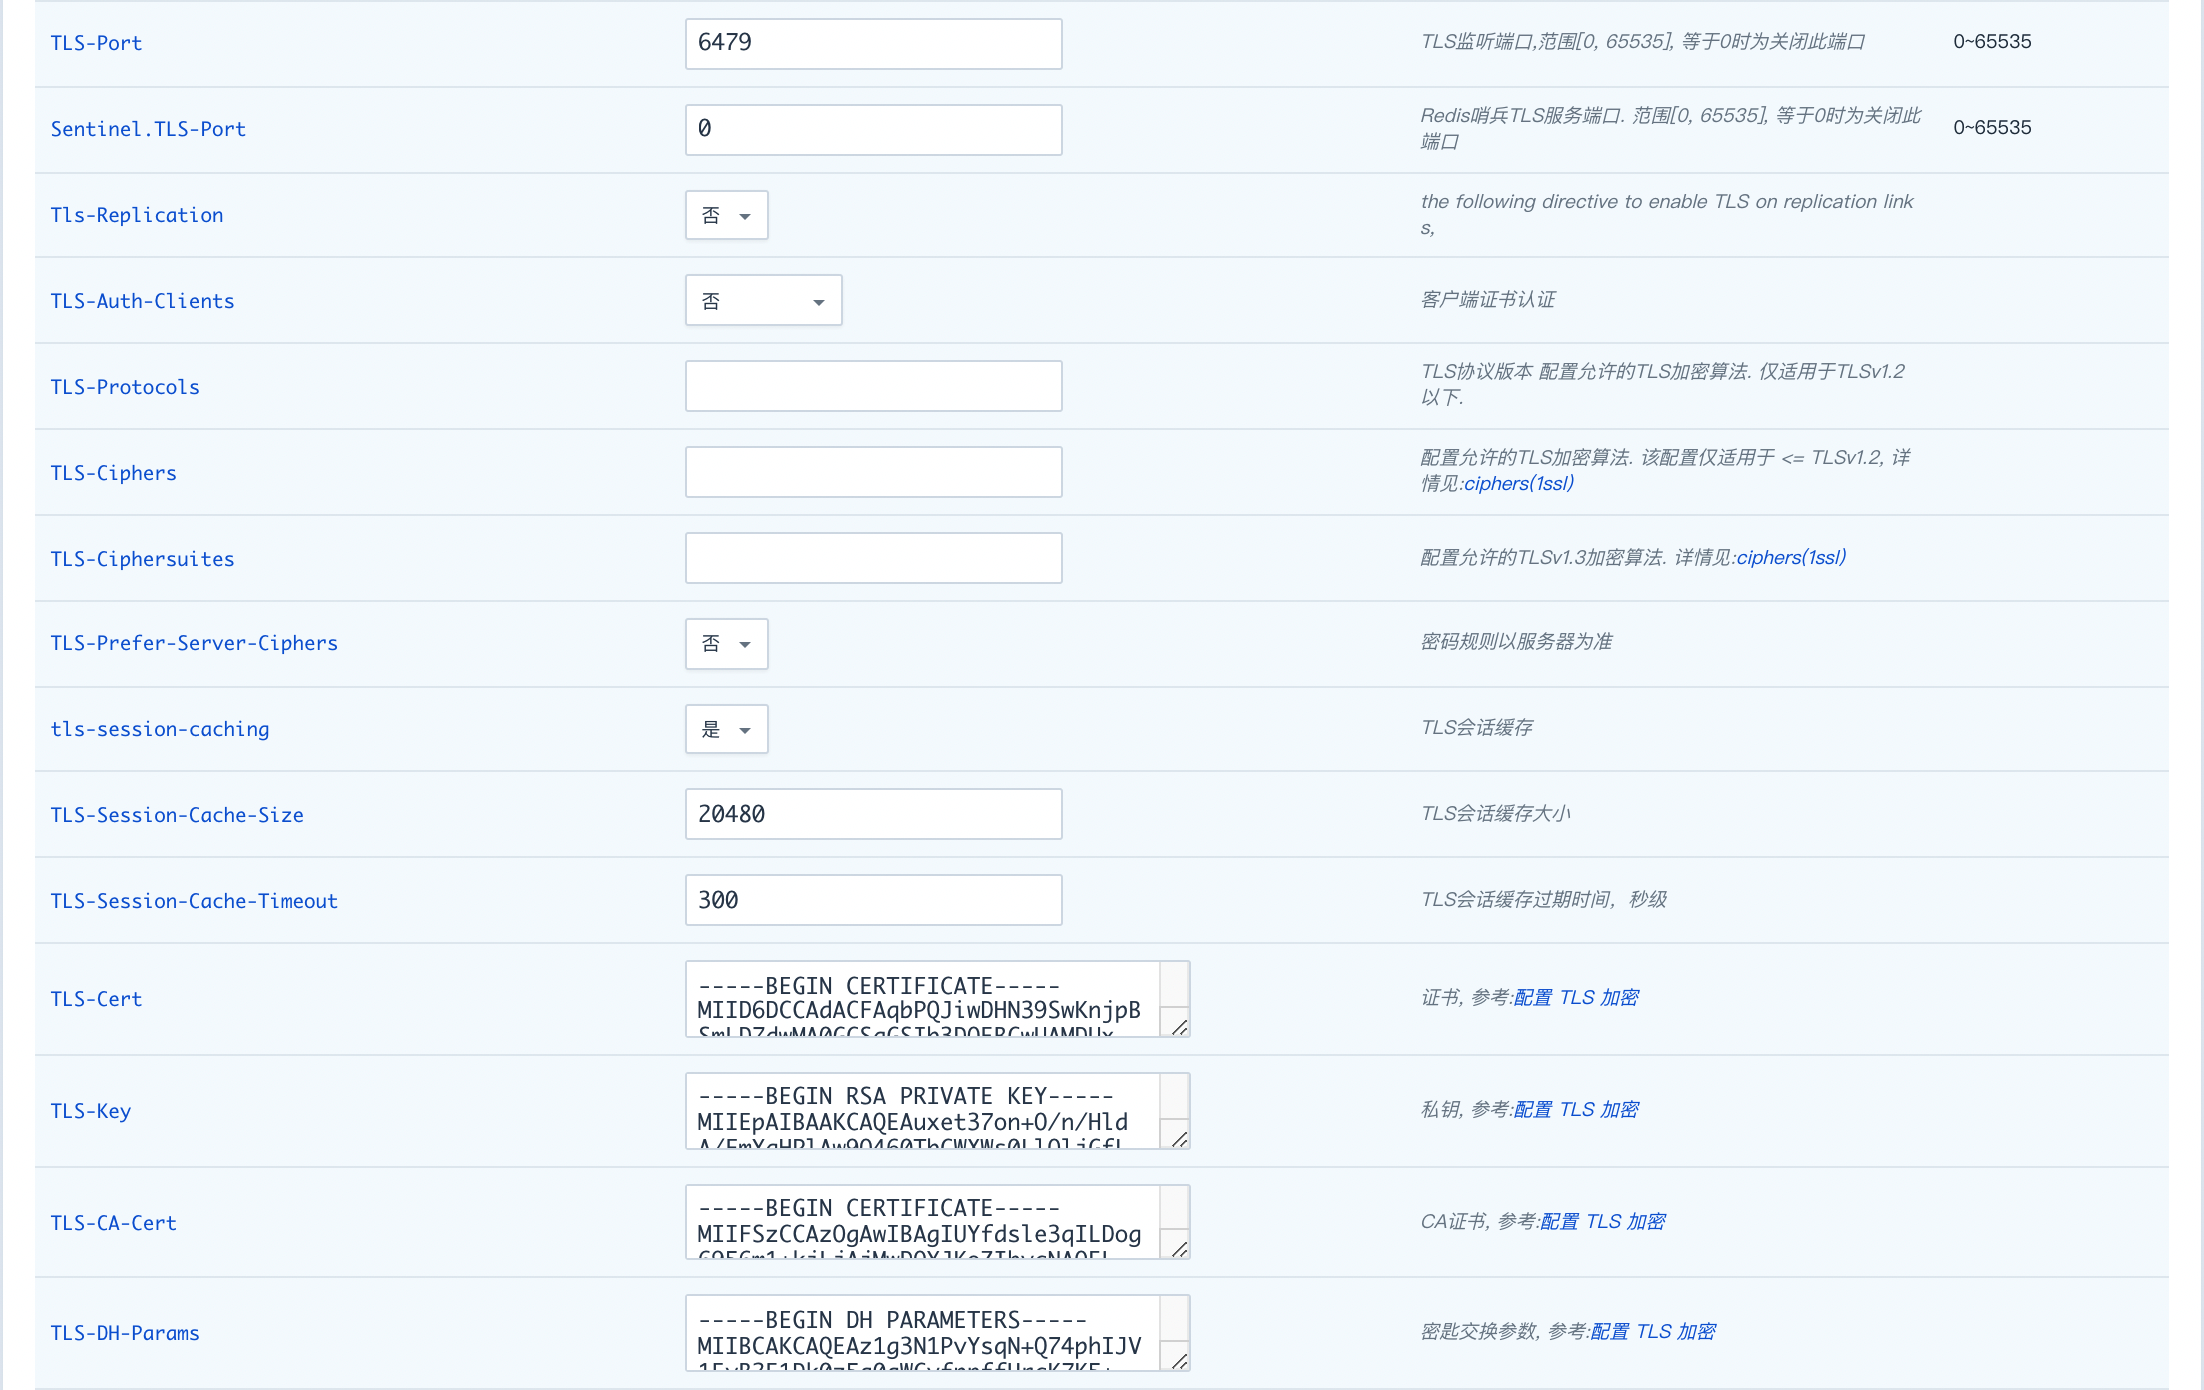Image resolution: width=2204 pixels, height=1390 pixels.
Task: Click the TLS-Ciphersuites label
Action: point(142,559)
